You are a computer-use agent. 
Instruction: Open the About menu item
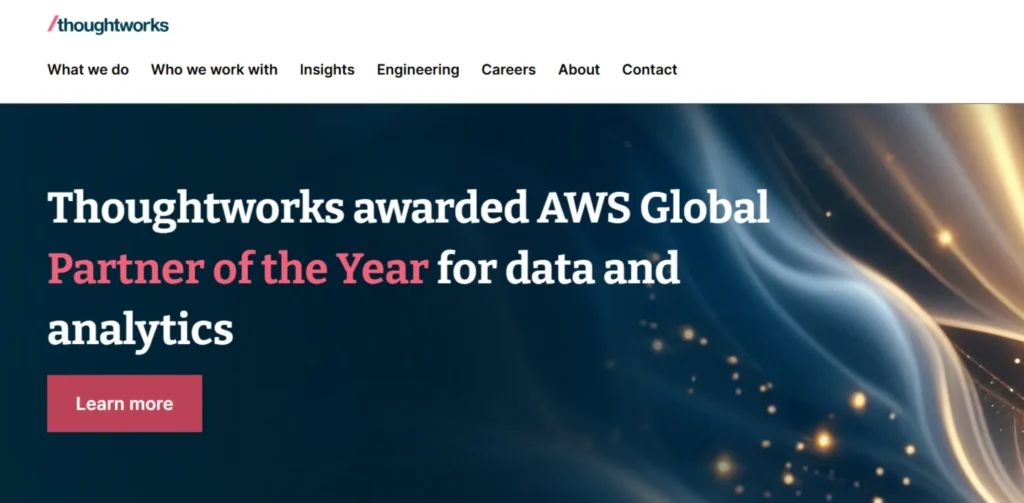(x=579, y=70)
